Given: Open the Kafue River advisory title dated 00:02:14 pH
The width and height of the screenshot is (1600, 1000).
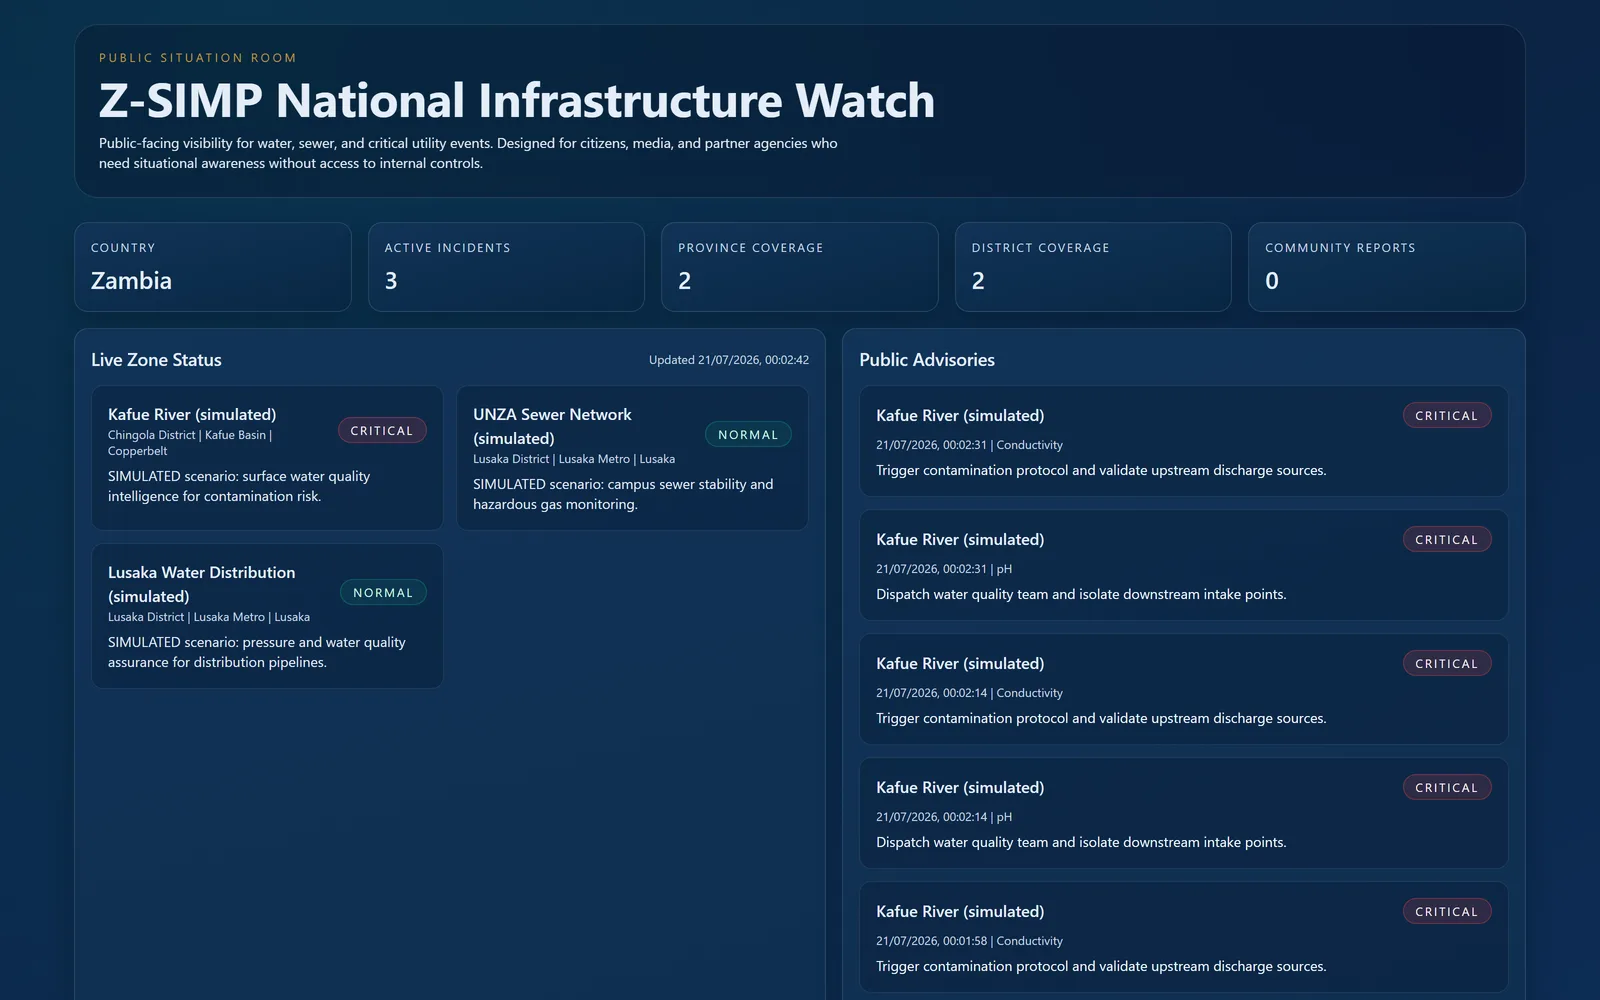Looking at the screenshot, I should click(960, 787).
